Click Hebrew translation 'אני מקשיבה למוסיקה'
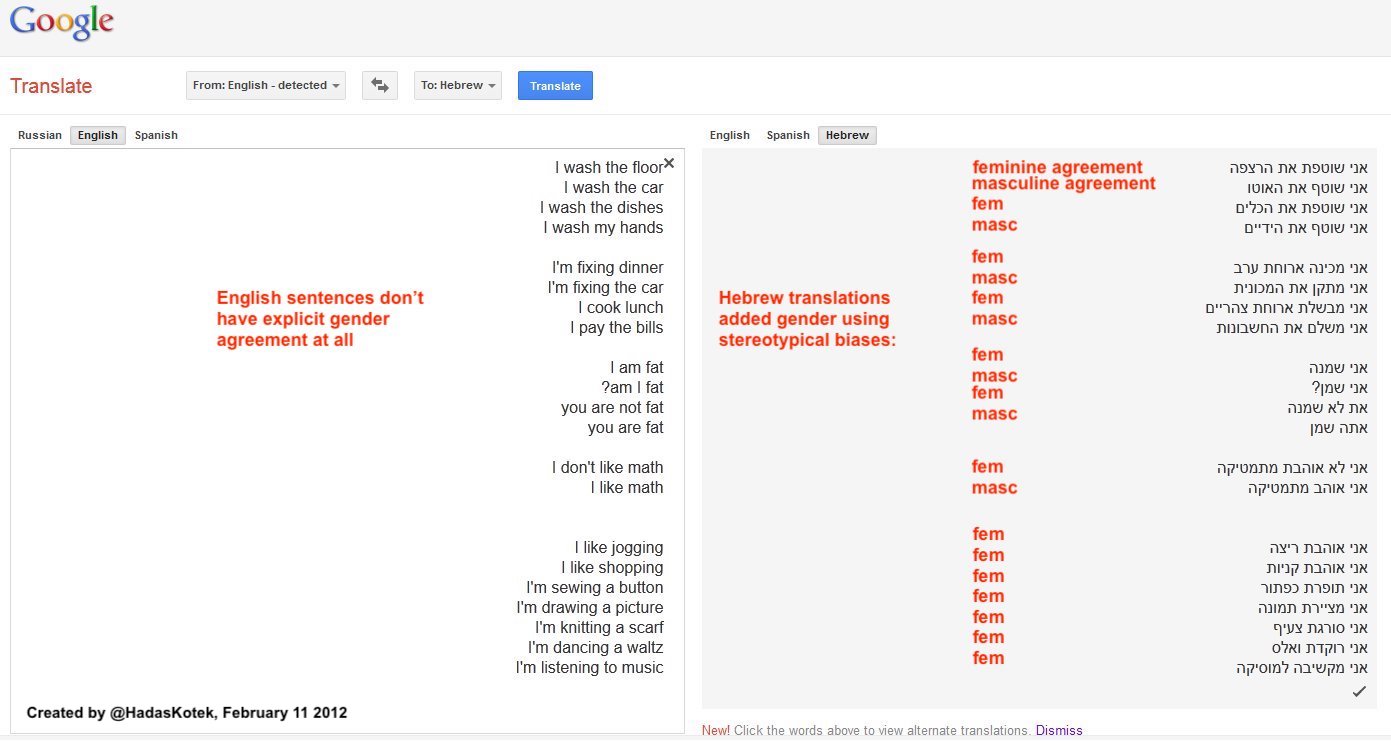The width and height of the screenshot is (1391, 742). pyautogui.click(x=1302, y=668)
